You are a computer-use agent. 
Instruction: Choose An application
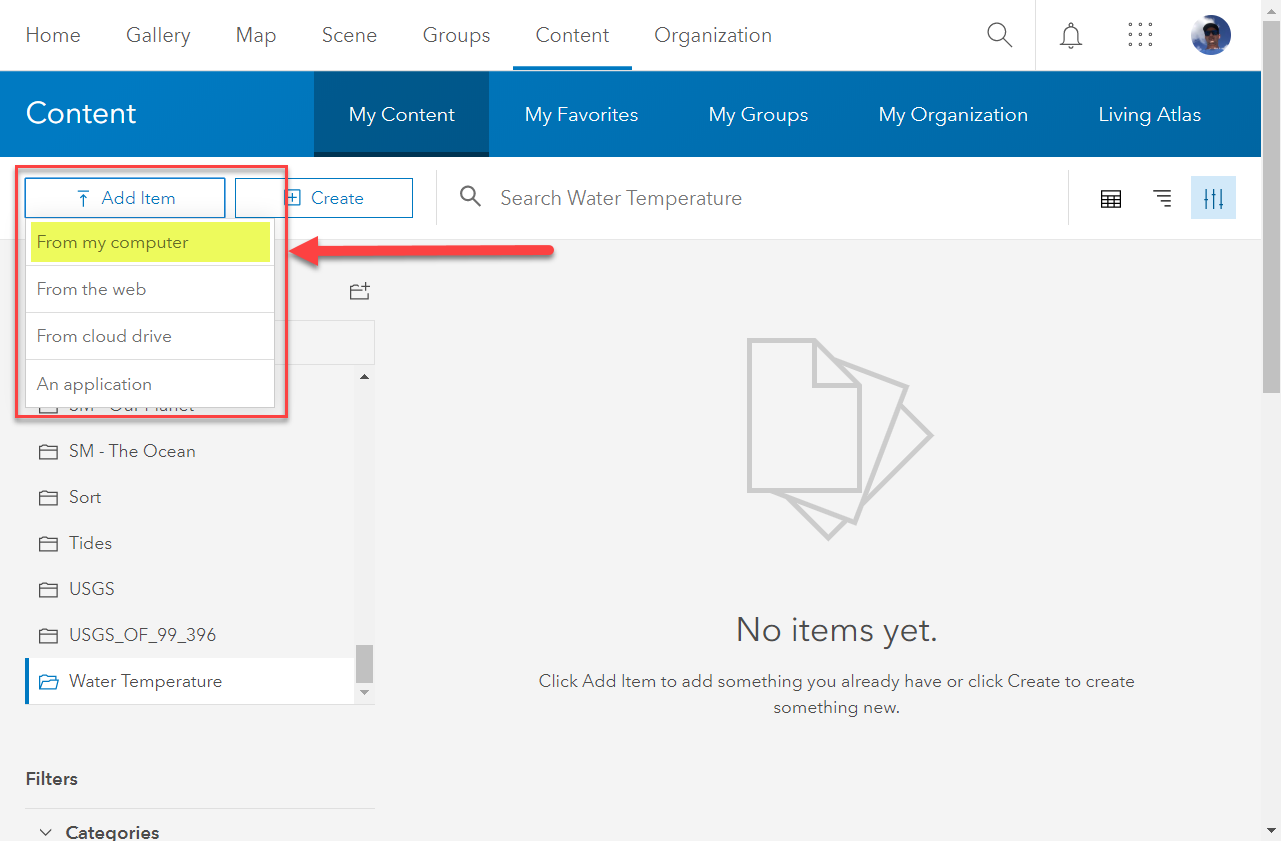pos(150,384)
